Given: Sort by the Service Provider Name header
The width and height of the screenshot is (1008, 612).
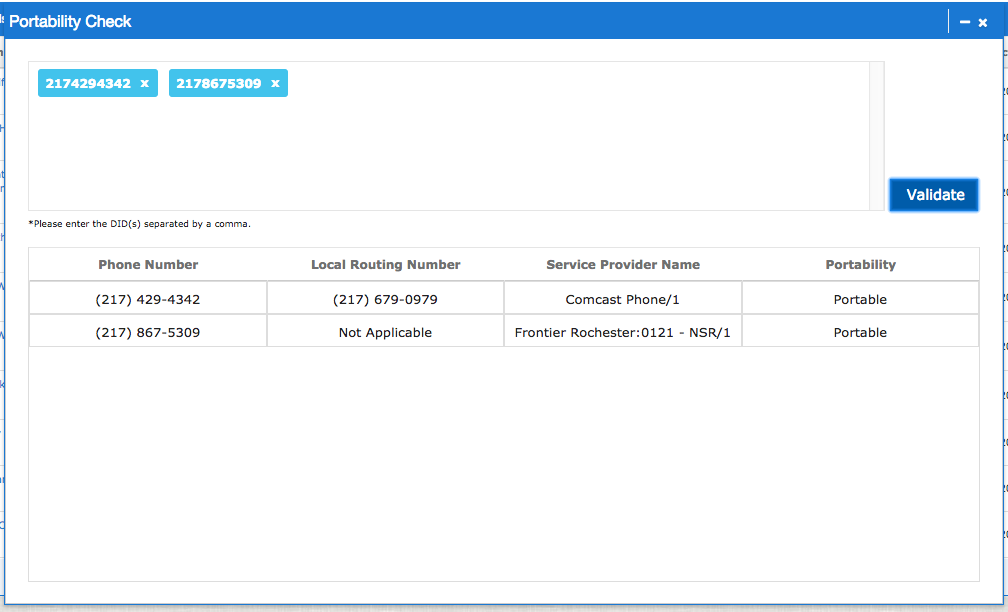Looking at the screenshot, I should click(622, 264).
